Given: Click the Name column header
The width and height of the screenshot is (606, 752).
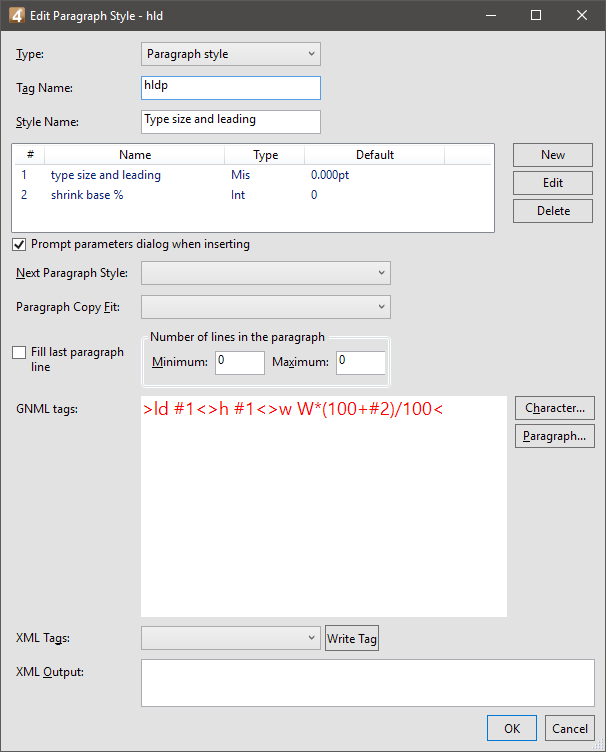Looking at the screenshot, I should click(135, 155).
